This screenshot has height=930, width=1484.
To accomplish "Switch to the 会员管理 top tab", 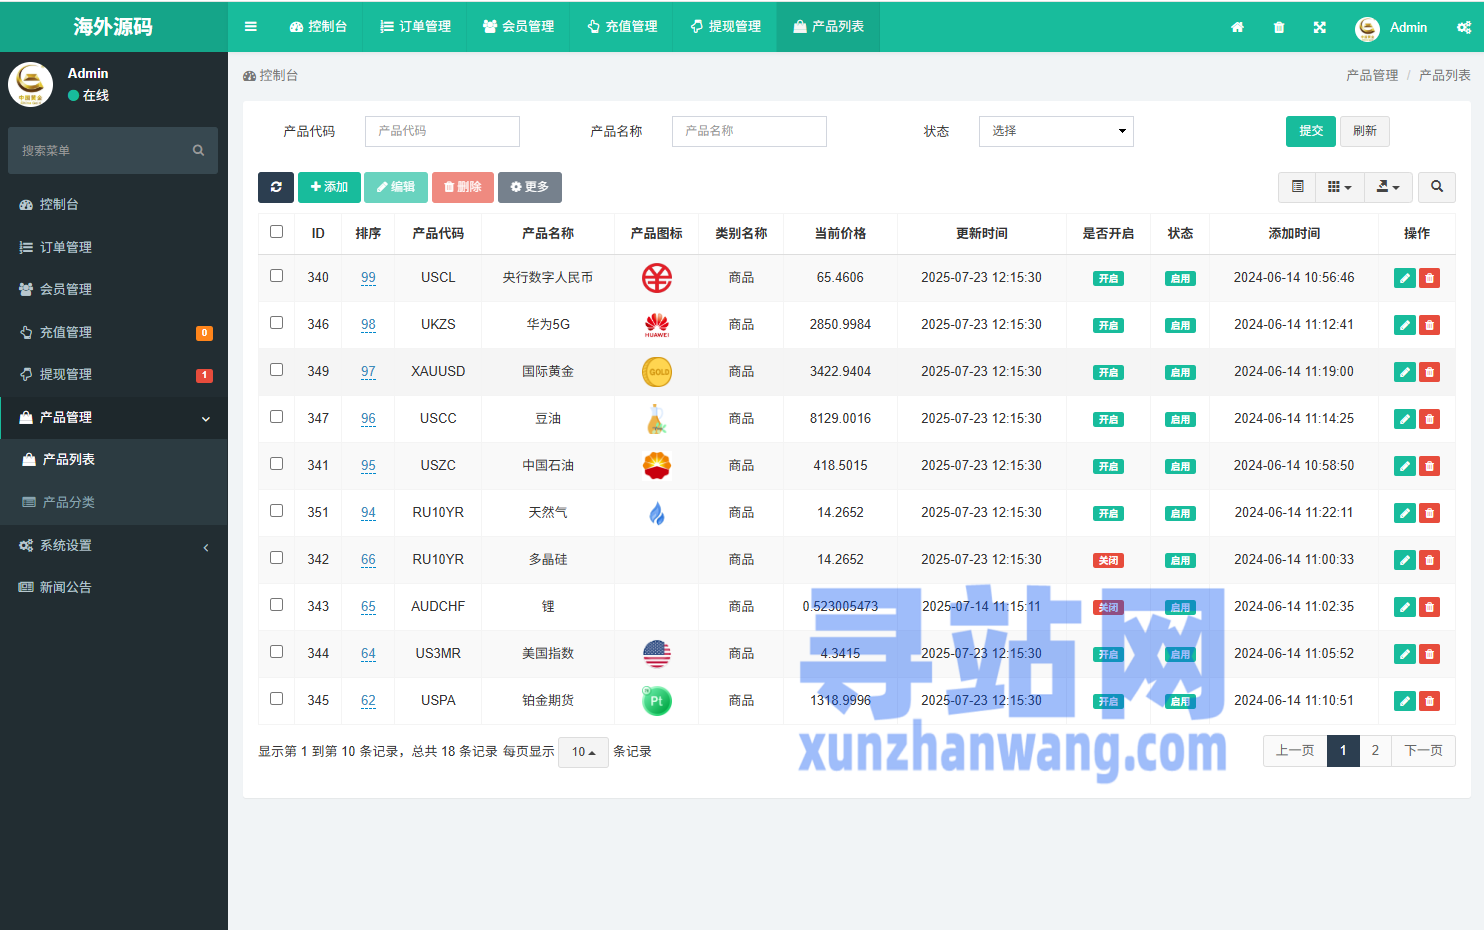I will click(x=518, y=27).
